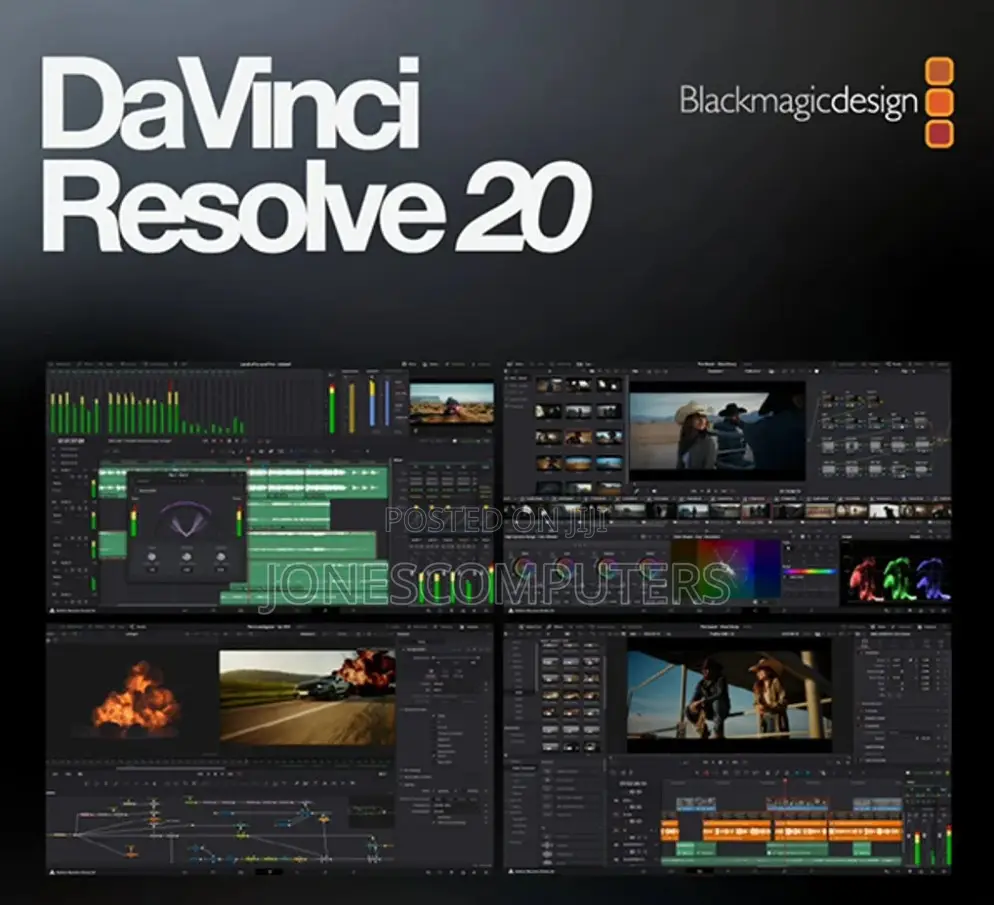
Task: Click the Fairlight timecode display above the track list
Action: click(x=71, y=440)
